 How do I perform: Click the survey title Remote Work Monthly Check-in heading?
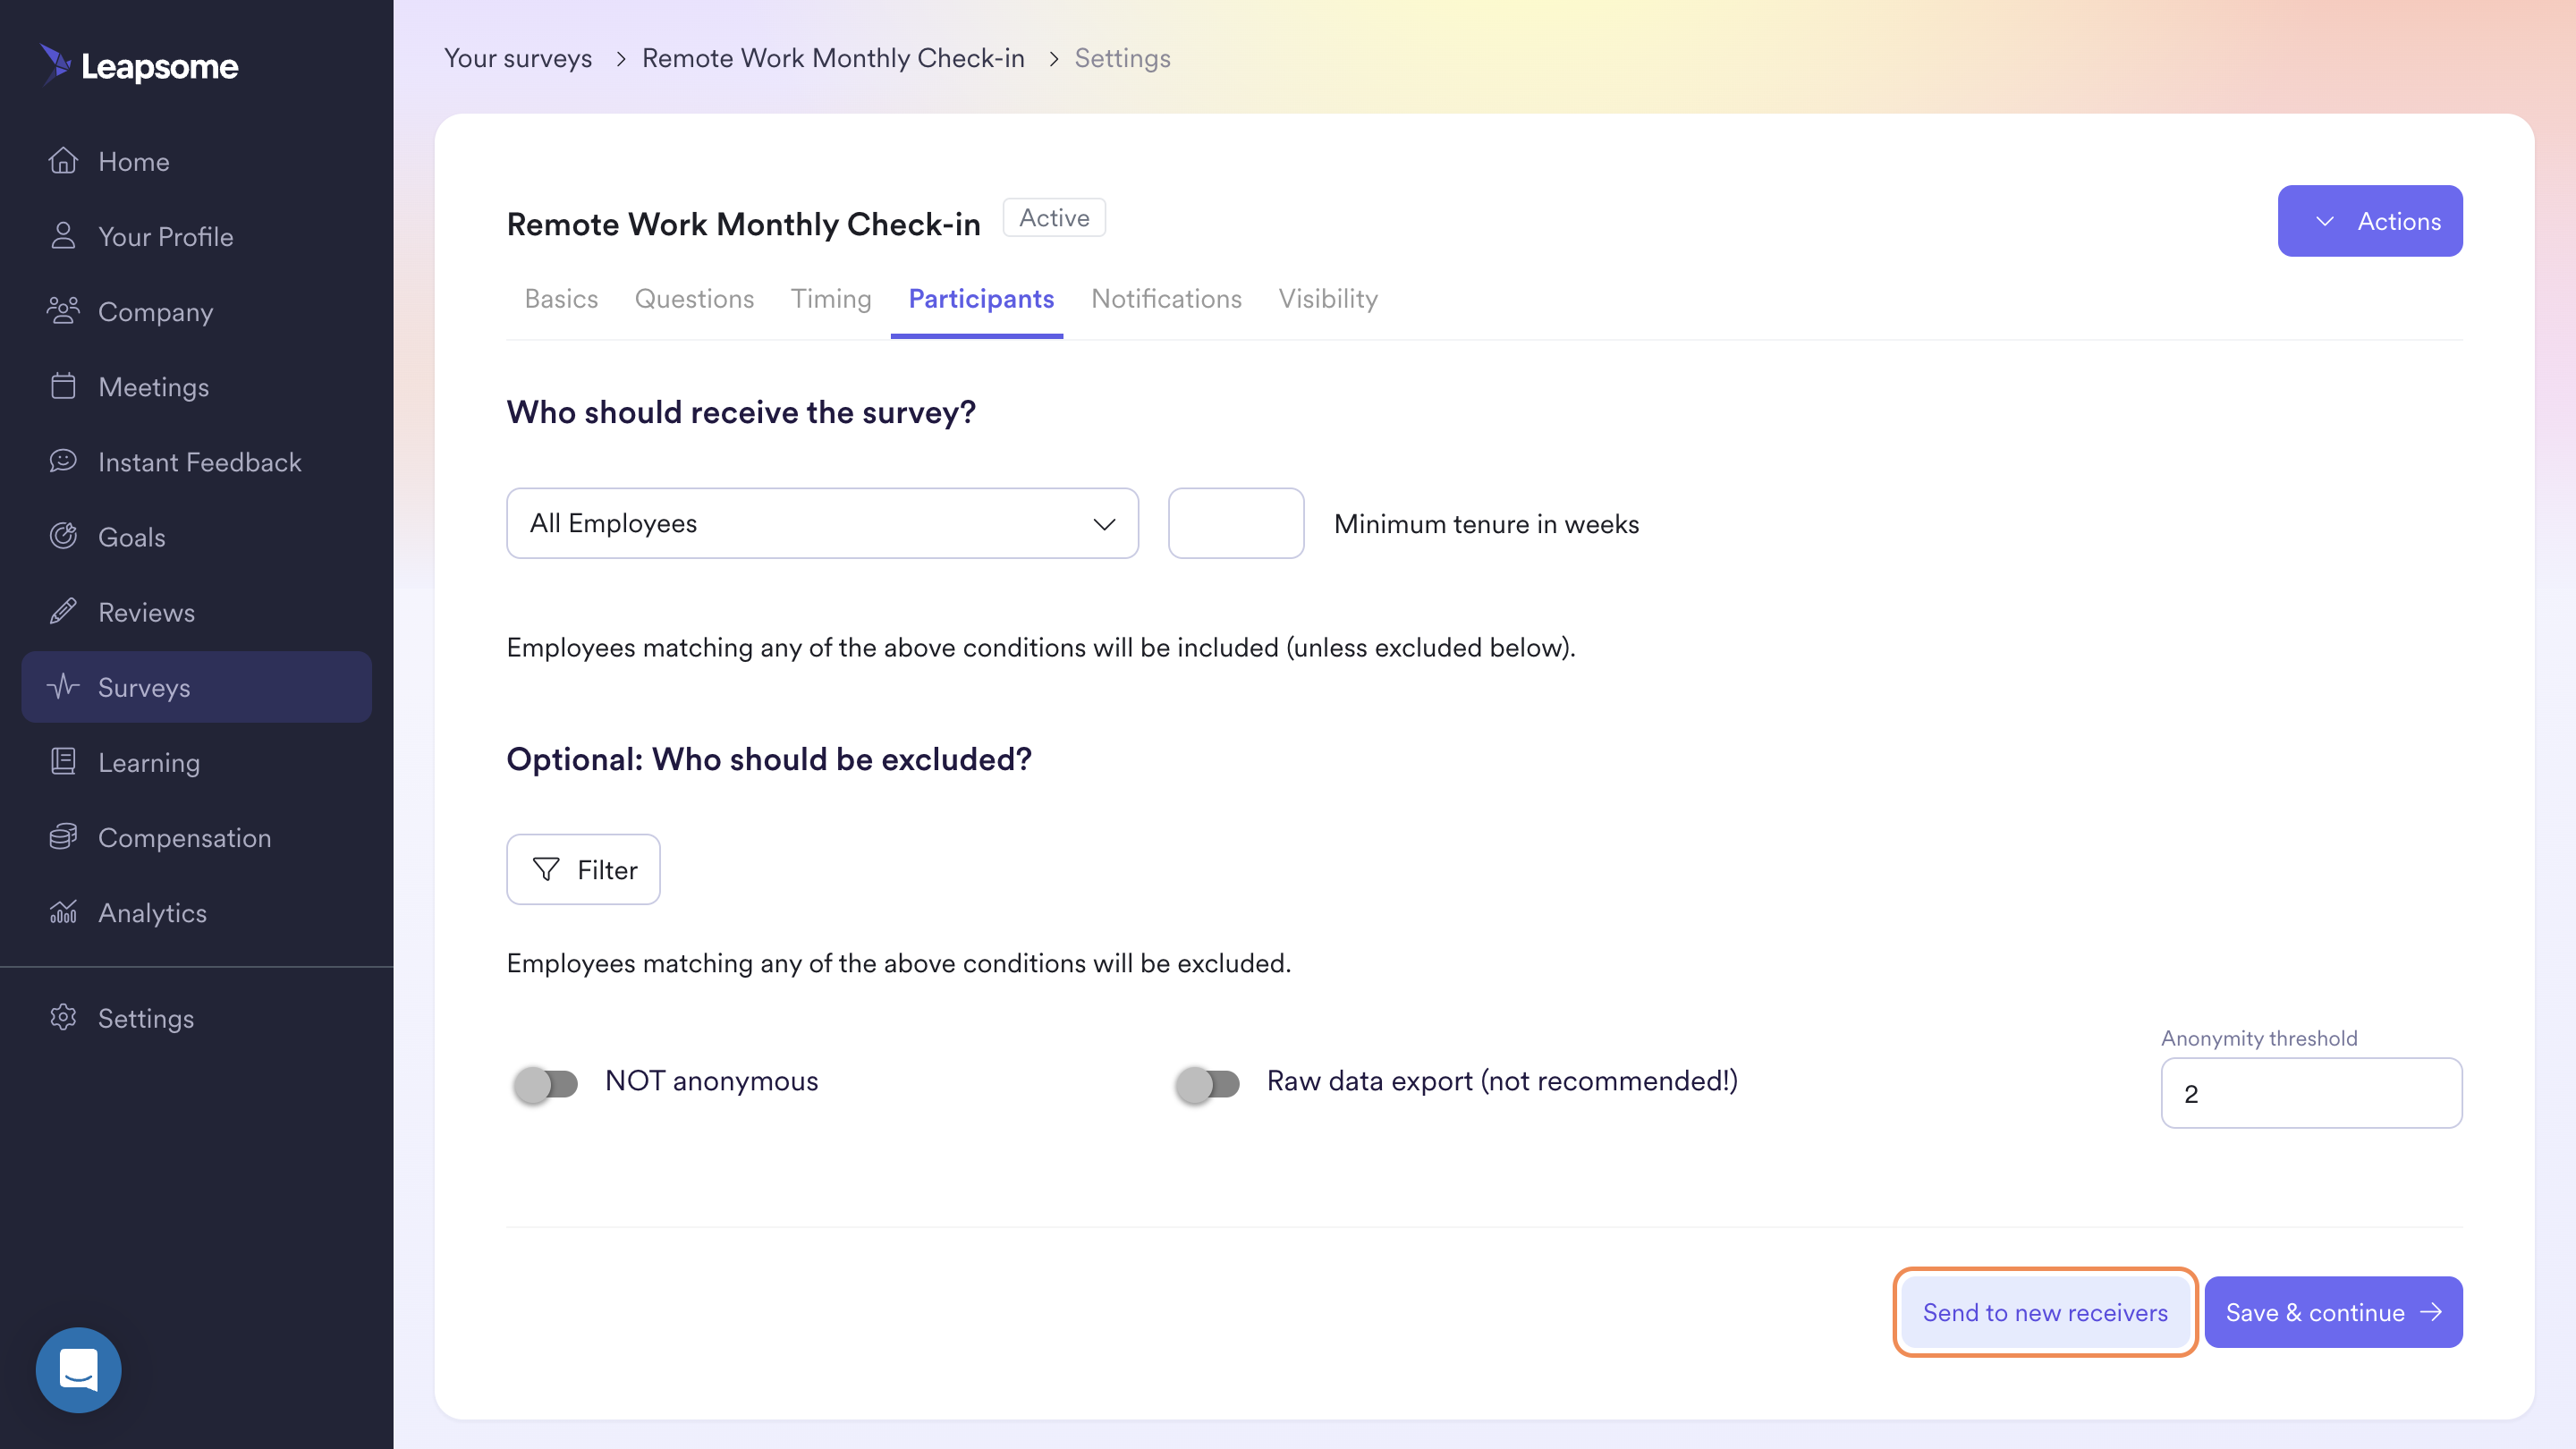pyautogui.click(x=743, y=224)
